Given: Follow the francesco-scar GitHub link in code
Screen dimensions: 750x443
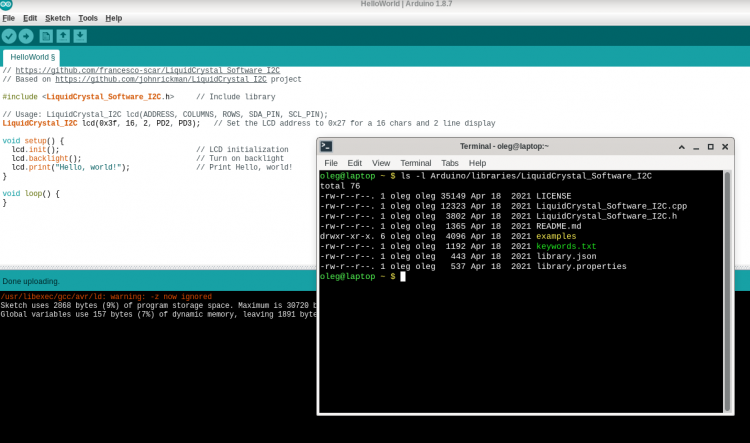Looking at the screenshot, I should [x=147, y=70].
